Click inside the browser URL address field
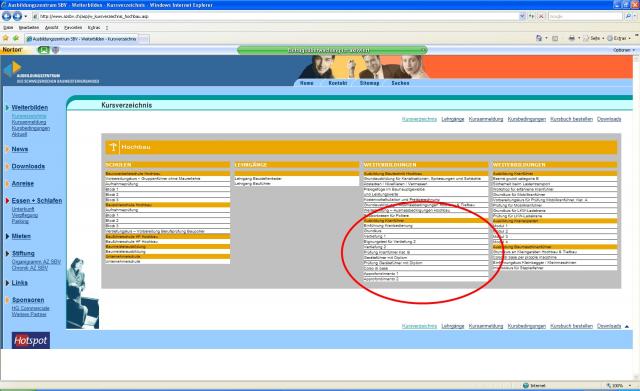Screen dimensions: 640x391 (278, 16)
